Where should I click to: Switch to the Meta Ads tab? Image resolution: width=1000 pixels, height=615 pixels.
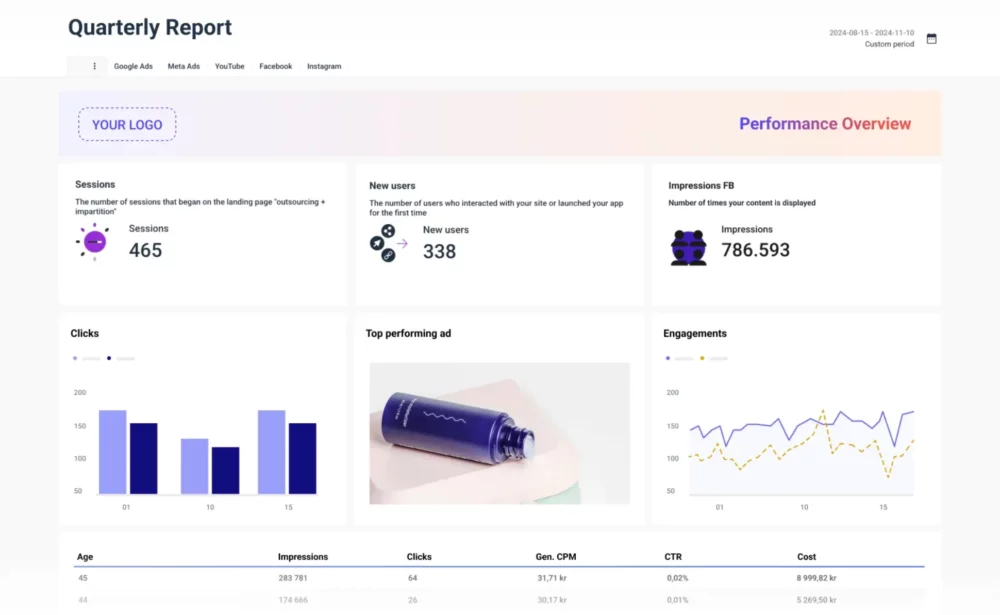tap(184, 67)
